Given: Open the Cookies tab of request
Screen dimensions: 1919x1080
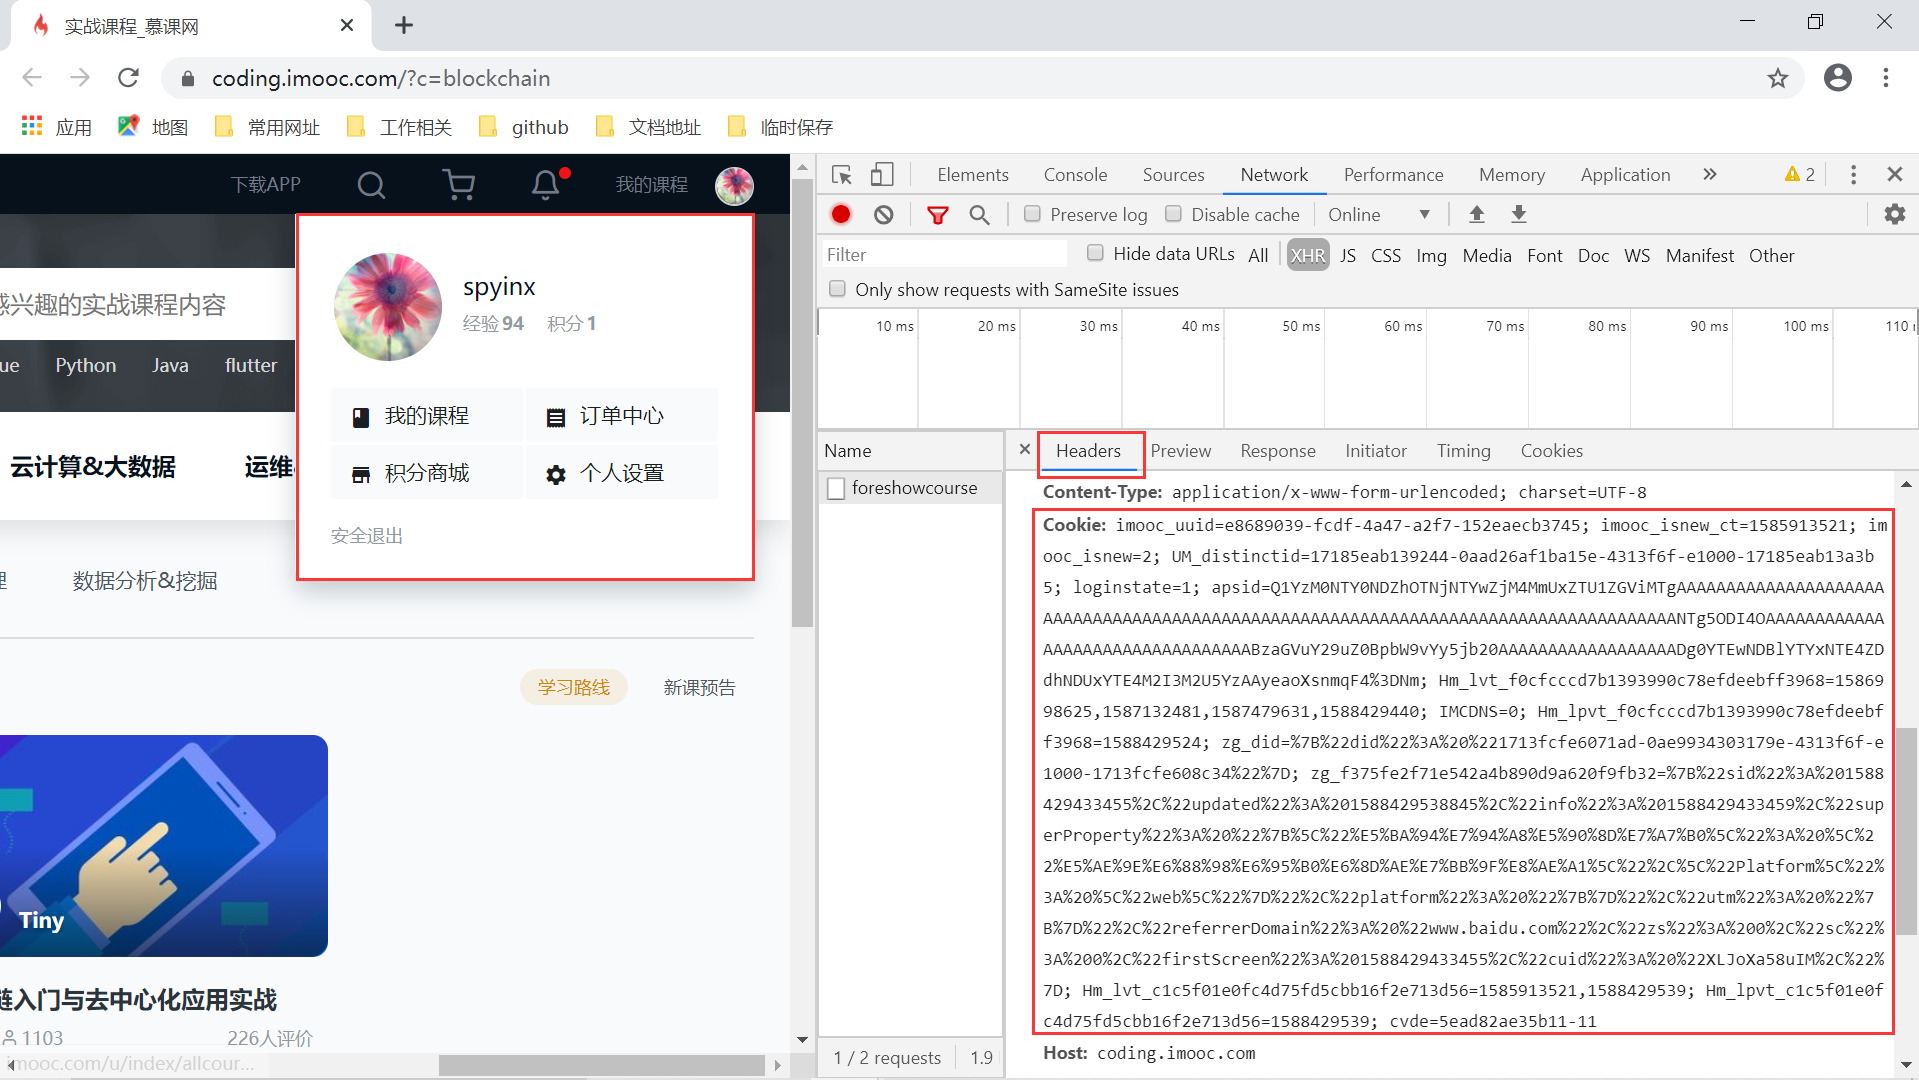Looking at the screenshot, I should coord(1551,451).
